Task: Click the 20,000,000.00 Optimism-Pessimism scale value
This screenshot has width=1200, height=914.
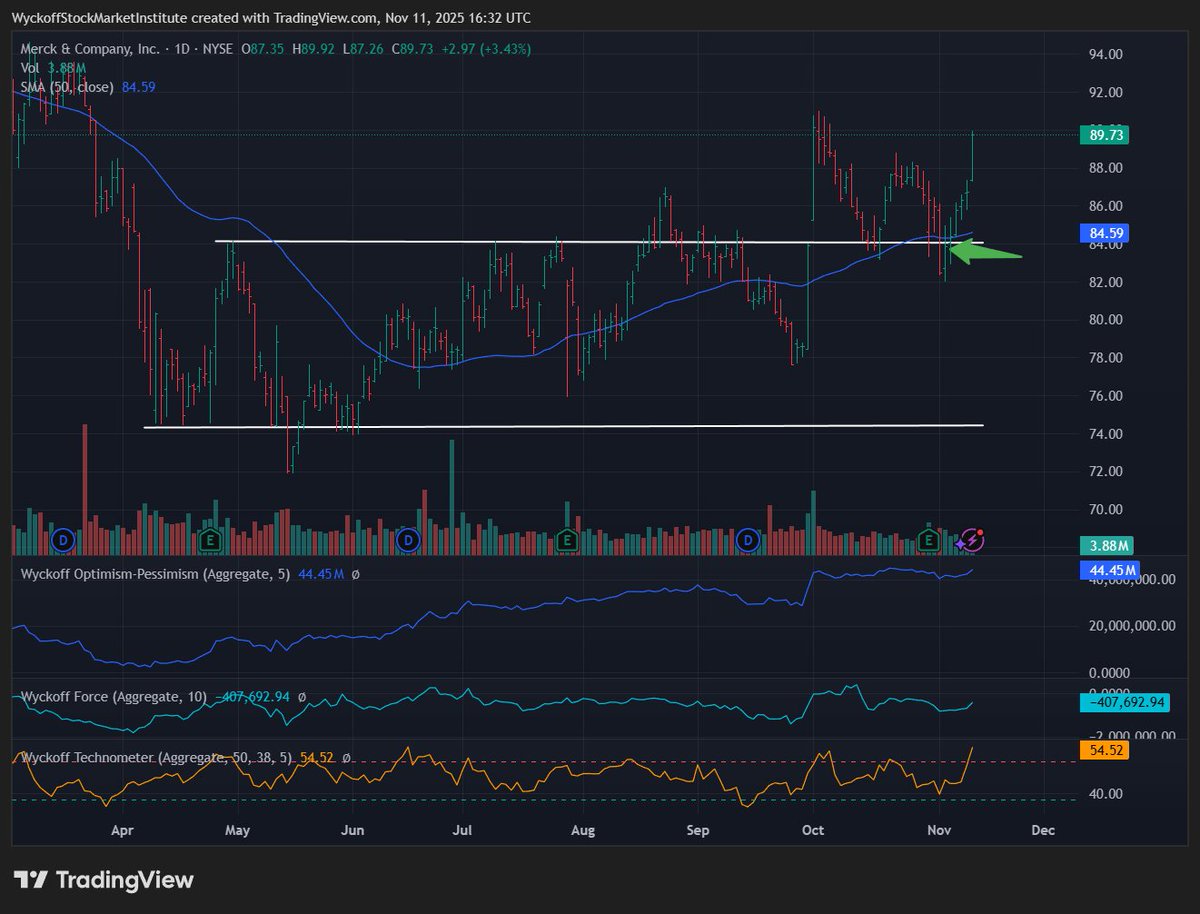Action: click(1131, 626)
